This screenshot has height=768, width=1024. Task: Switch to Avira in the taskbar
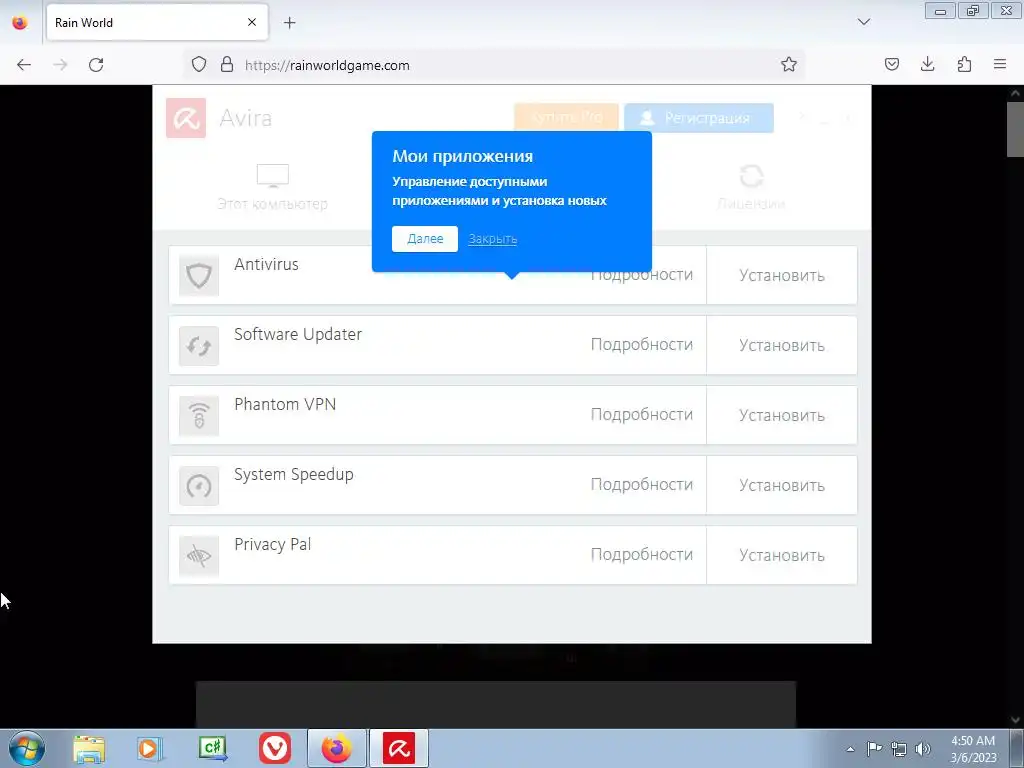(x=399, y=748)
